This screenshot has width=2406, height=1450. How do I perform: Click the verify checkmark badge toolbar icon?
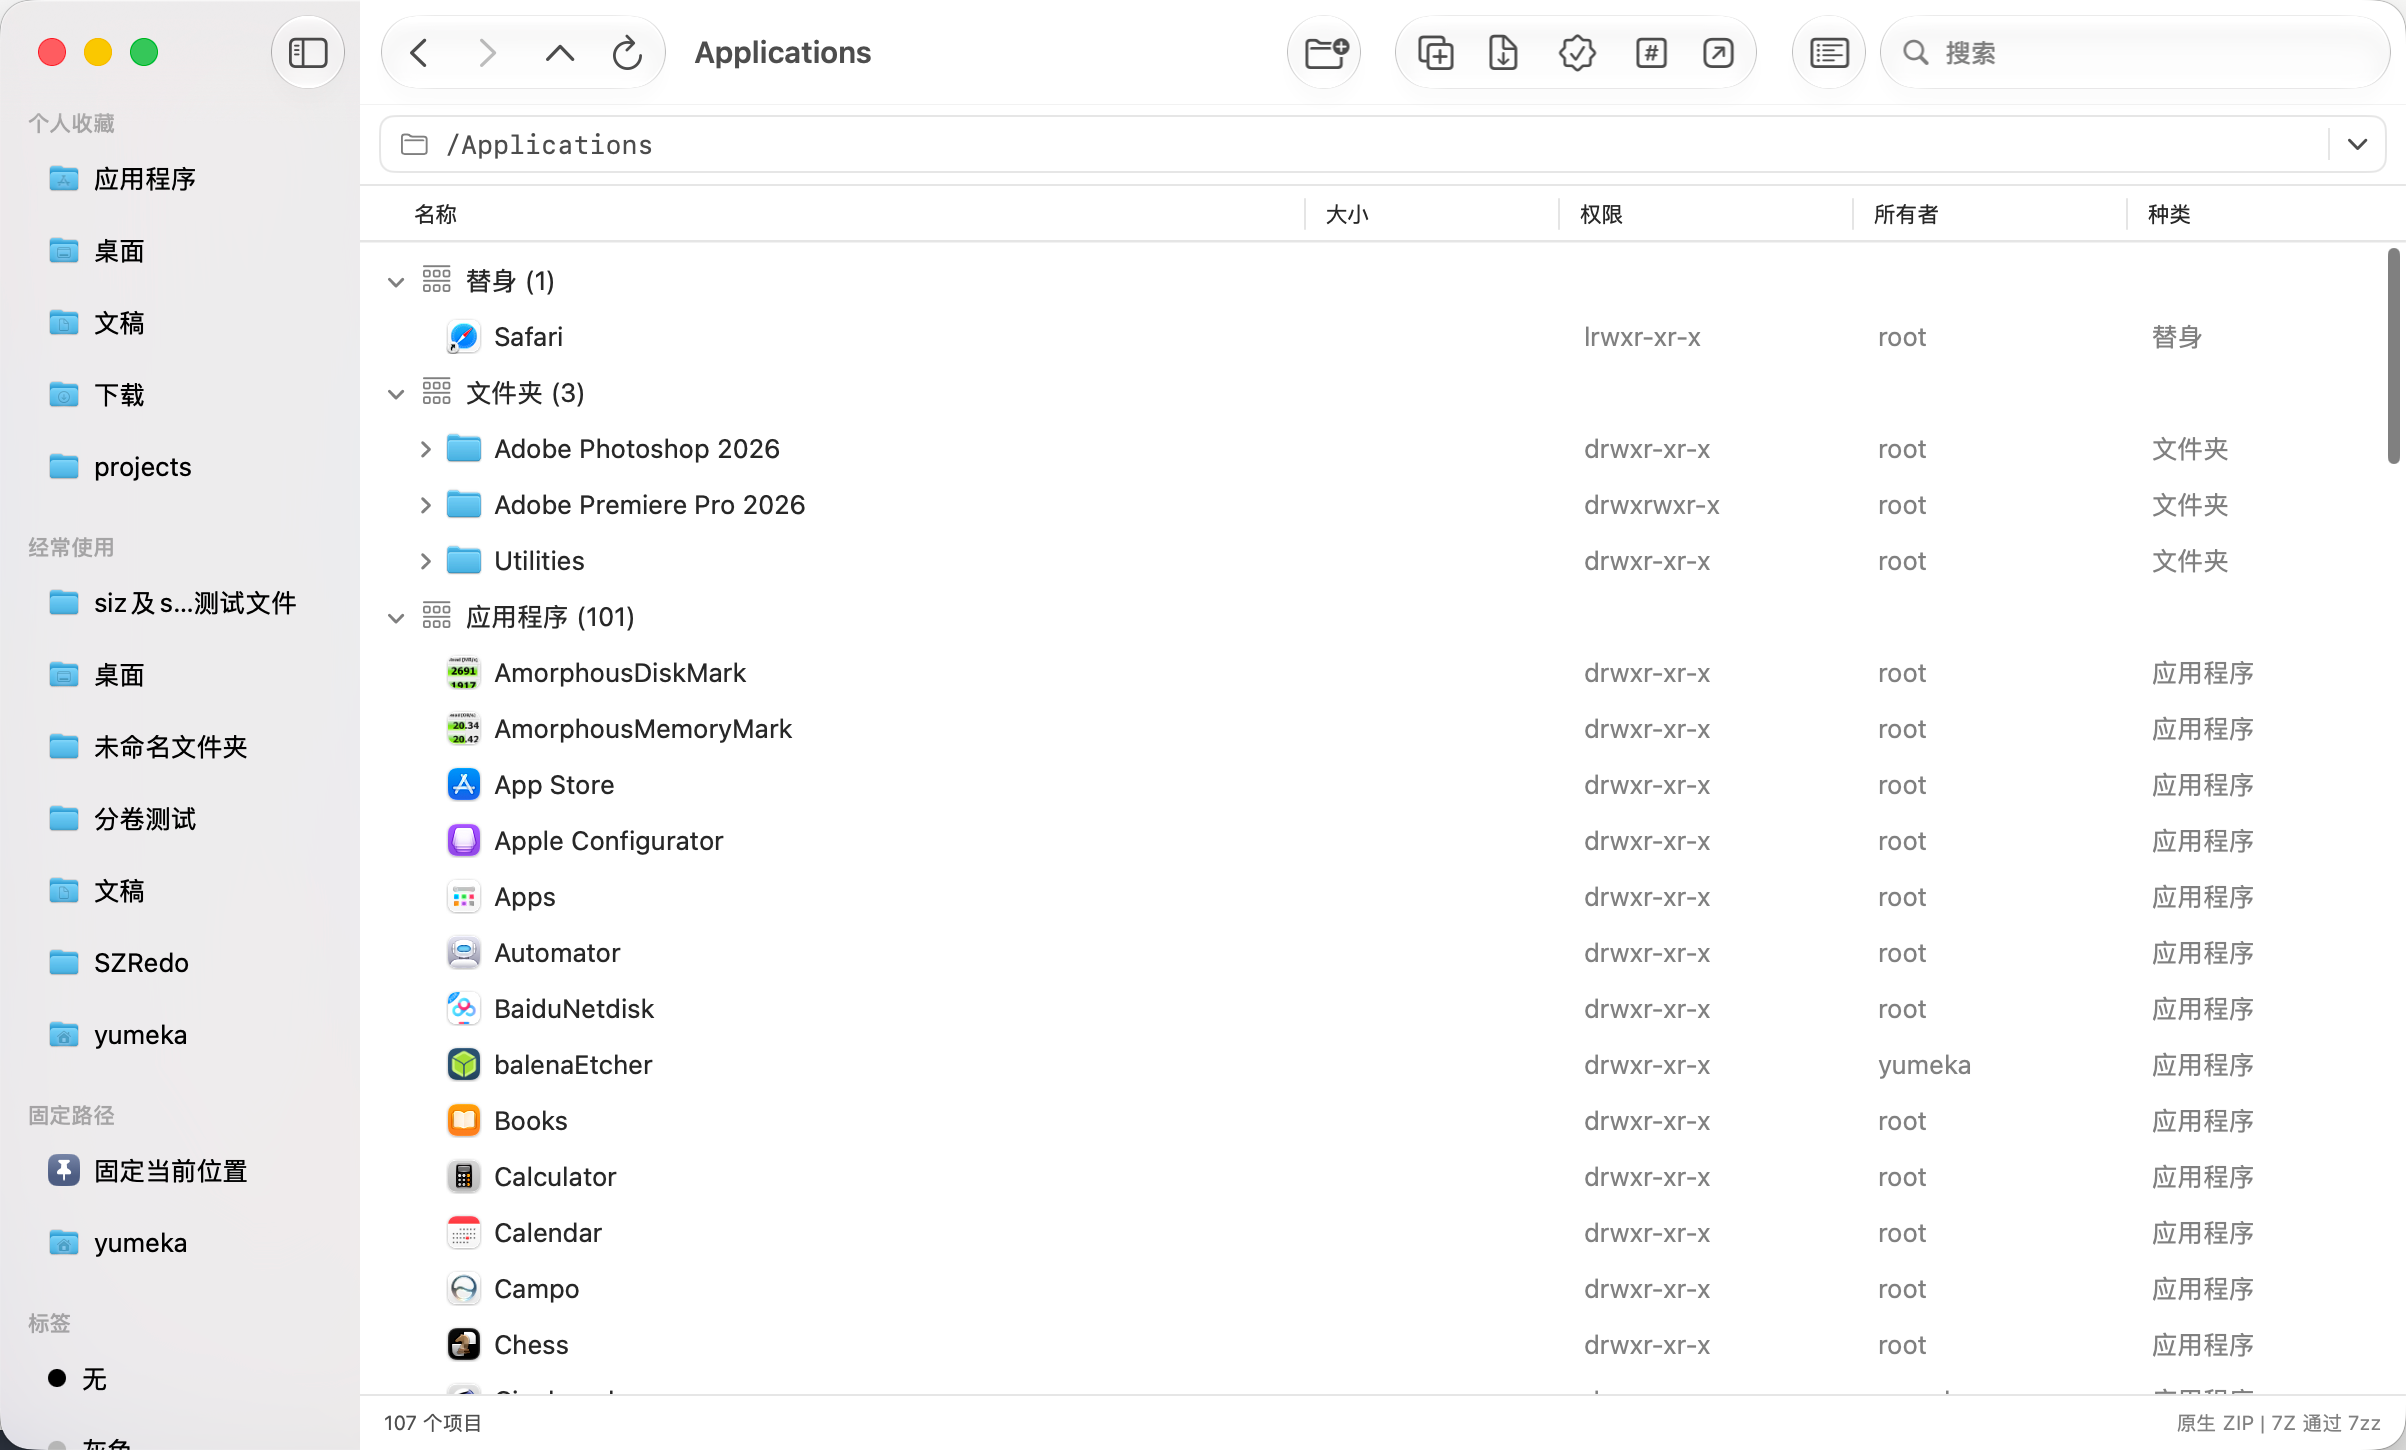[1577, 53]
